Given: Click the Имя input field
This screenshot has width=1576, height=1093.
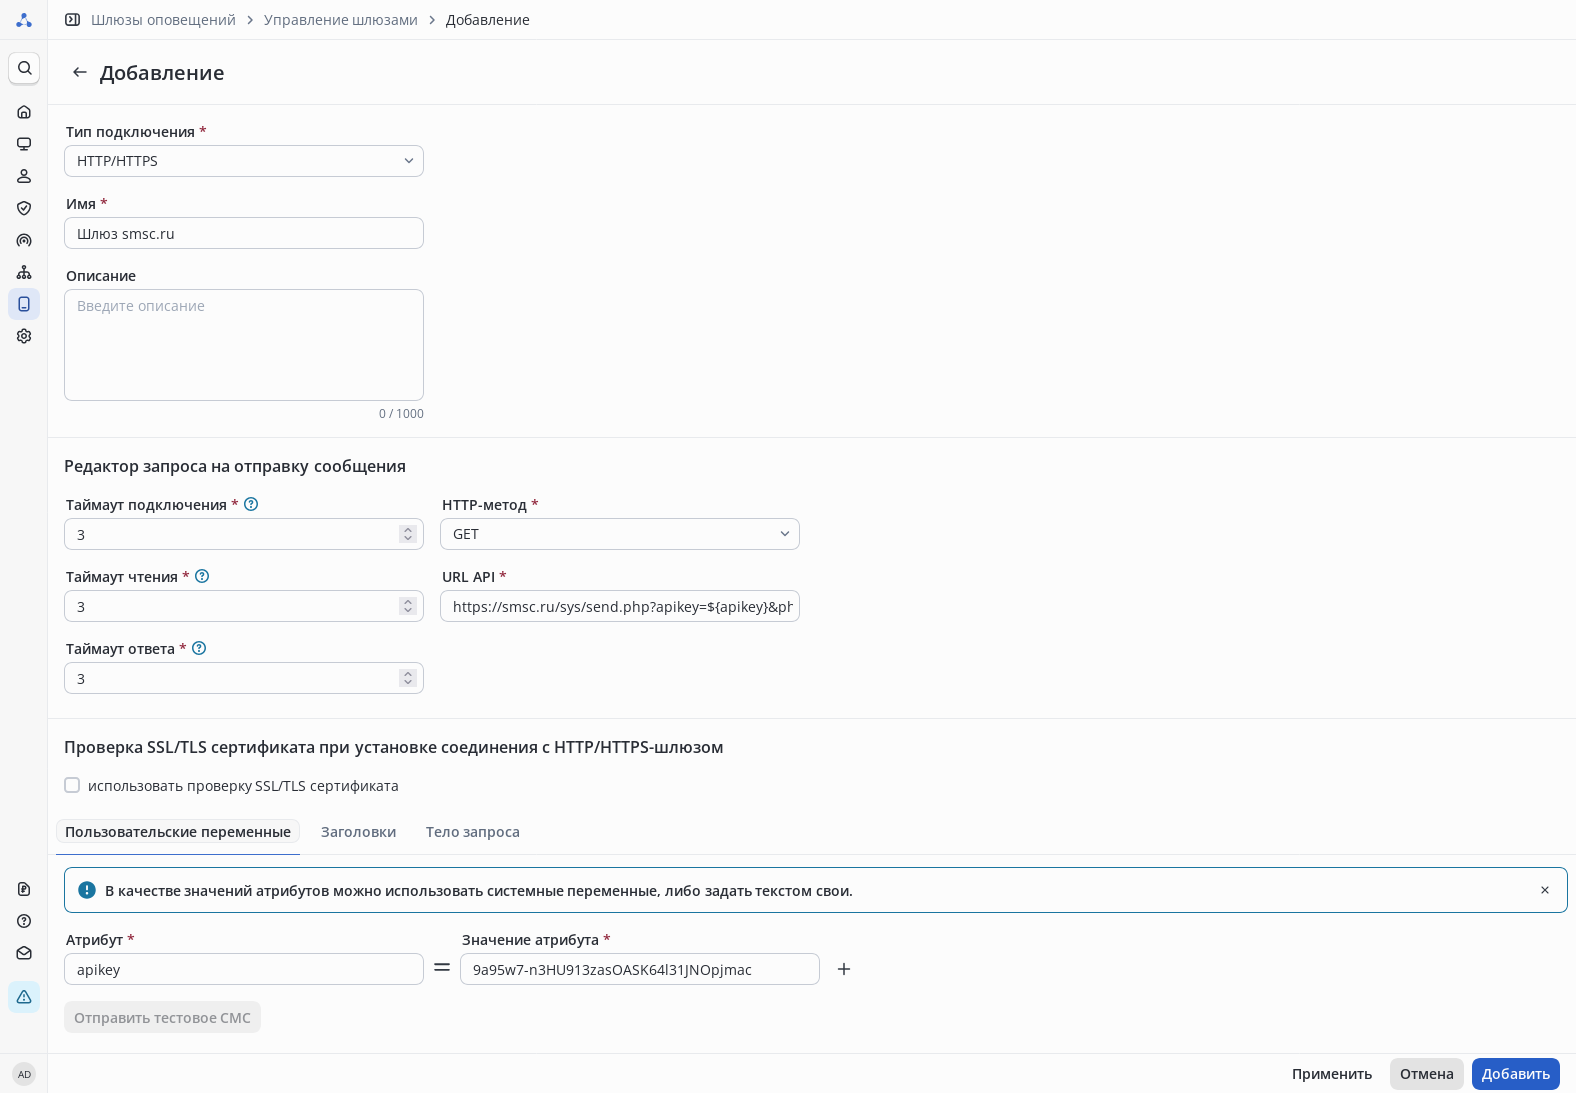Looking at the screenshot, I should pos(244,233).
